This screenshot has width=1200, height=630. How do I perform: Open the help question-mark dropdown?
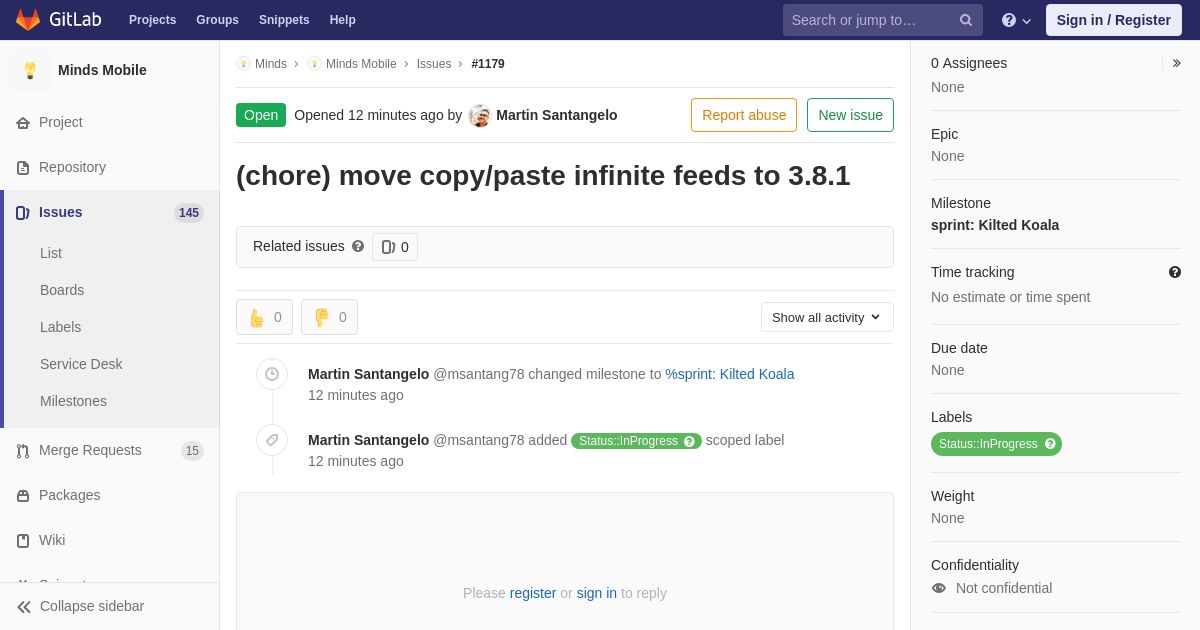[x=1016, y=20]
